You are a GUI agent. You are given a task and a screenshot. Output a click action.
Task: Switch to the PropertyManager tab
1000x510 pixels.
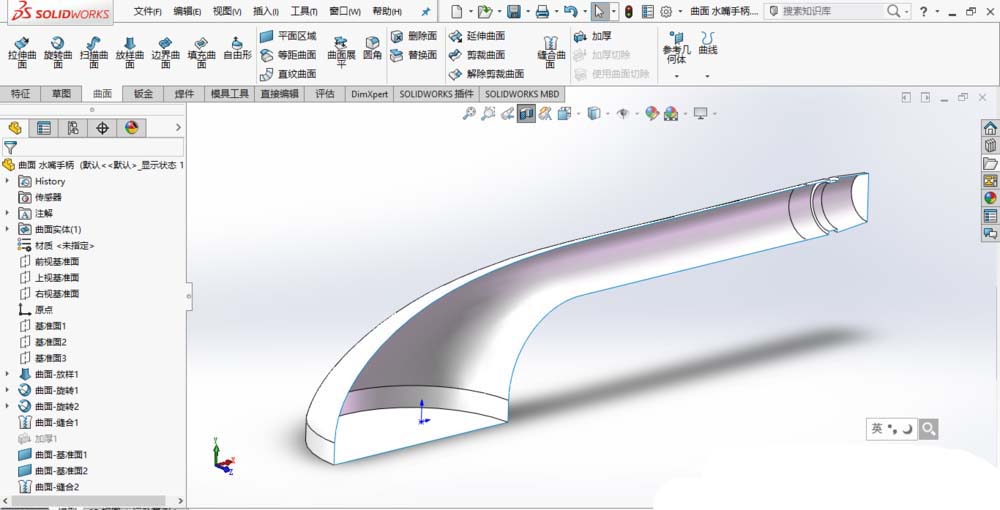coord(43,128)
